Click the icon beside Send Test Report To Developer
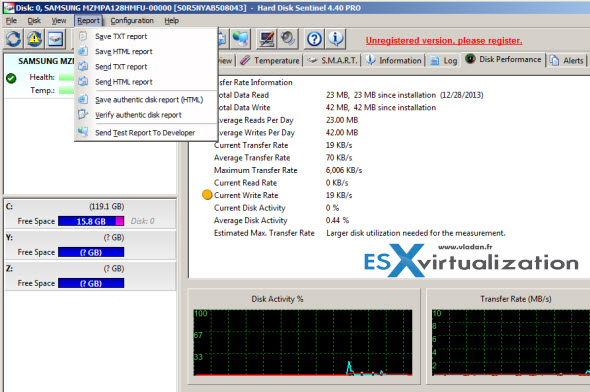Image resolution: width=590 pixels, height=392 pixels. 83,132
